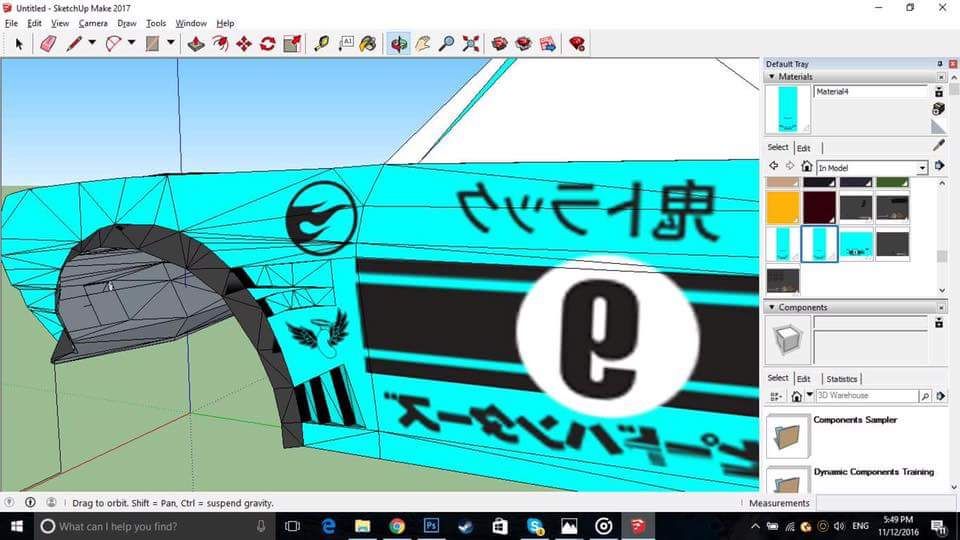Click the LayOut send icon
The width and height of the screenshot is (960, 540).
click(x=548, y=44)
